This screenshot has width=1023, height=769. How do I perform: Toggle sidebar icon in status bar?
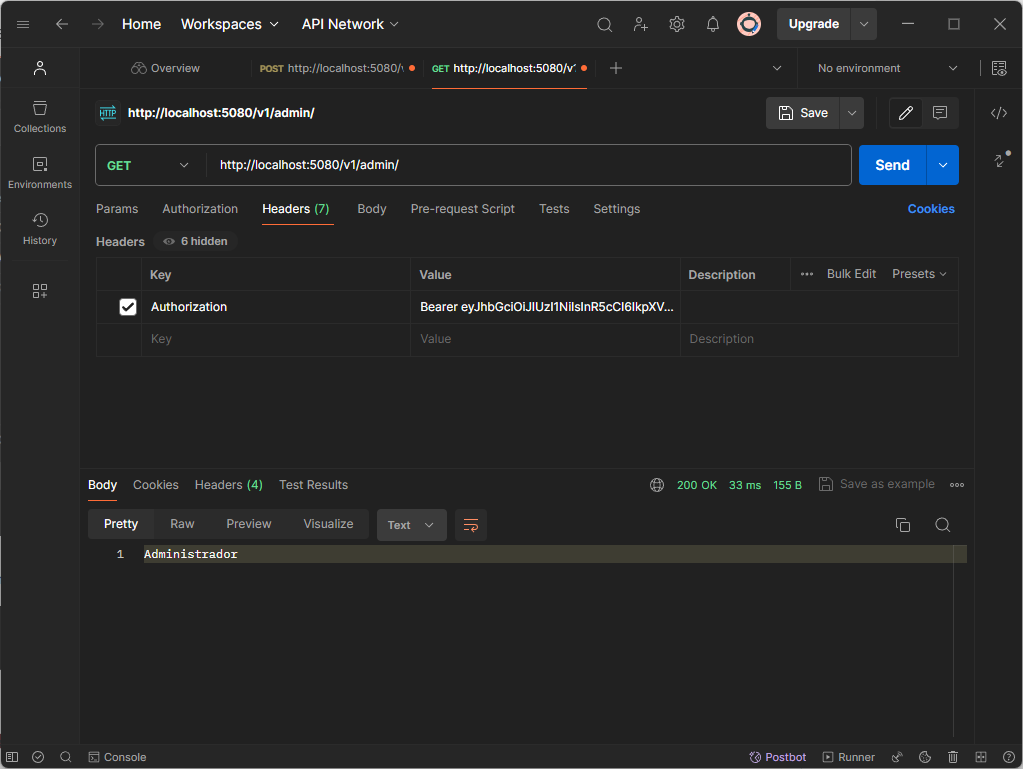(12, 757)
